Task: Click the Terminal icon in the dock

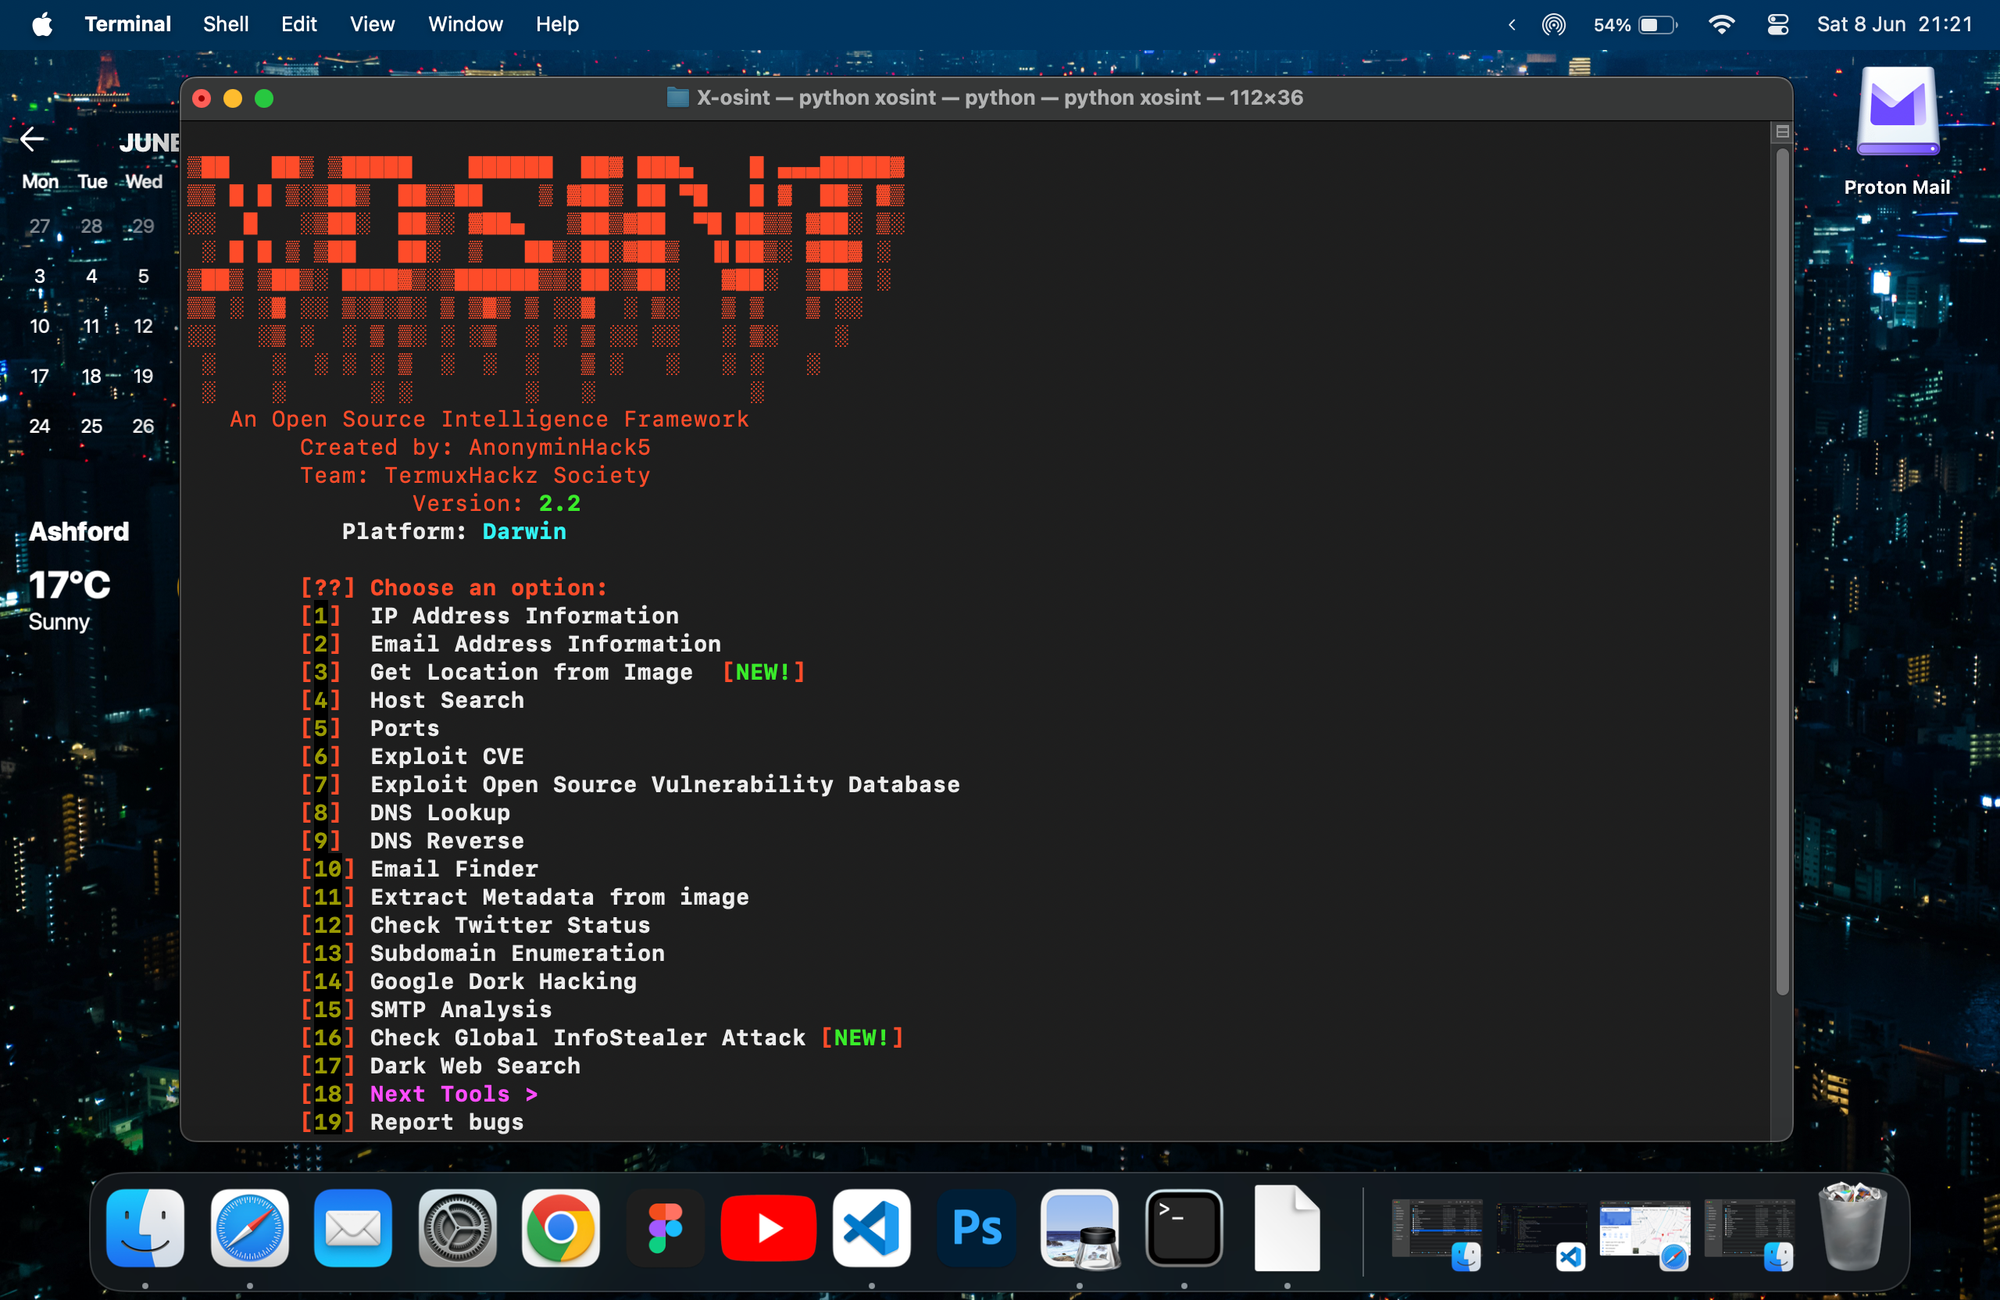Action: coord(1183,1229)
